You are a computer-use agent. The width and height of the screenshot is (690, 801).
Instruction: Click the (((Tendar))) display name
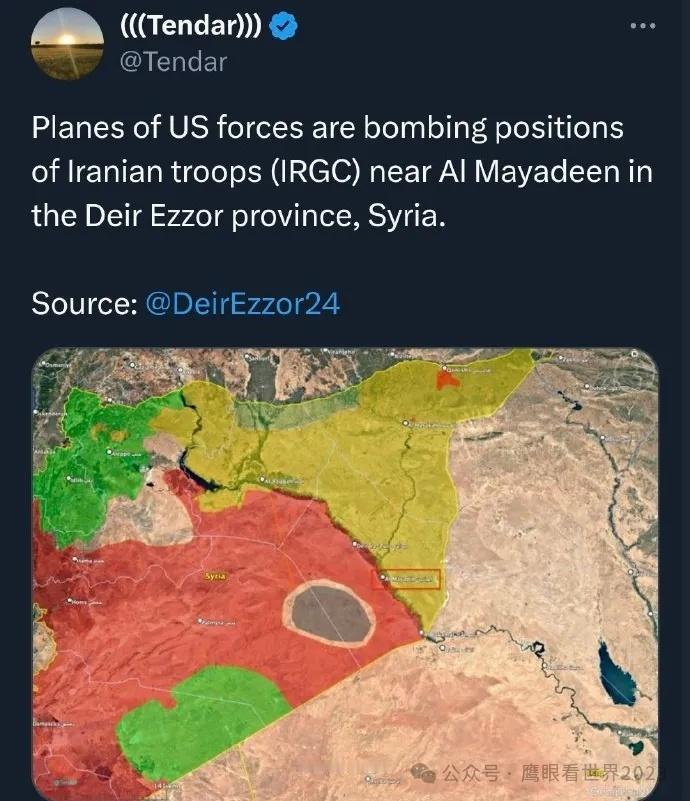[x=191, y=25]
